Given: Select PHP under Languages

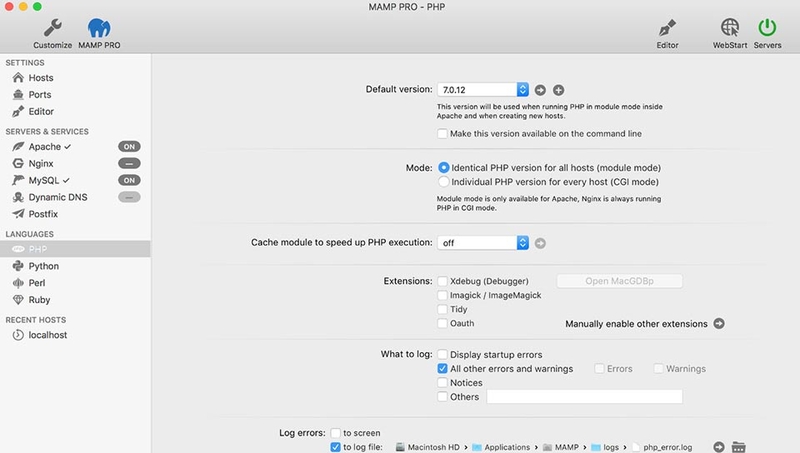Looking at the screenshot, I should 75,249.
